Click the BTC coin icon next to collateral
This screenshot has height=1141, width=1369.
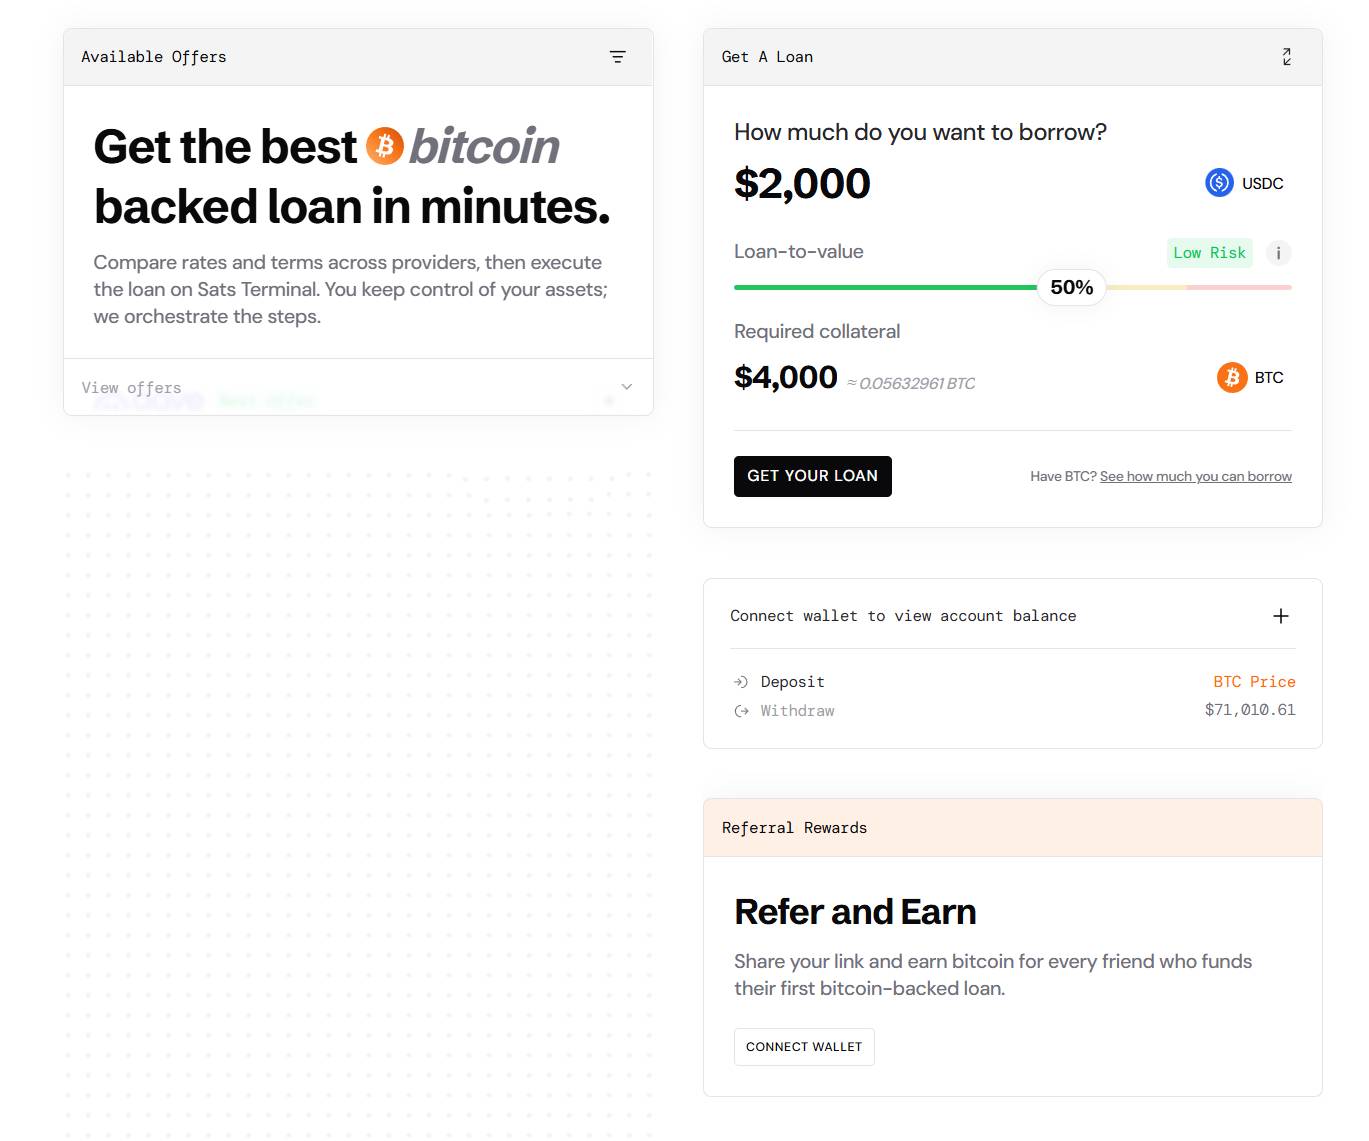click(x=1232, y=377)
